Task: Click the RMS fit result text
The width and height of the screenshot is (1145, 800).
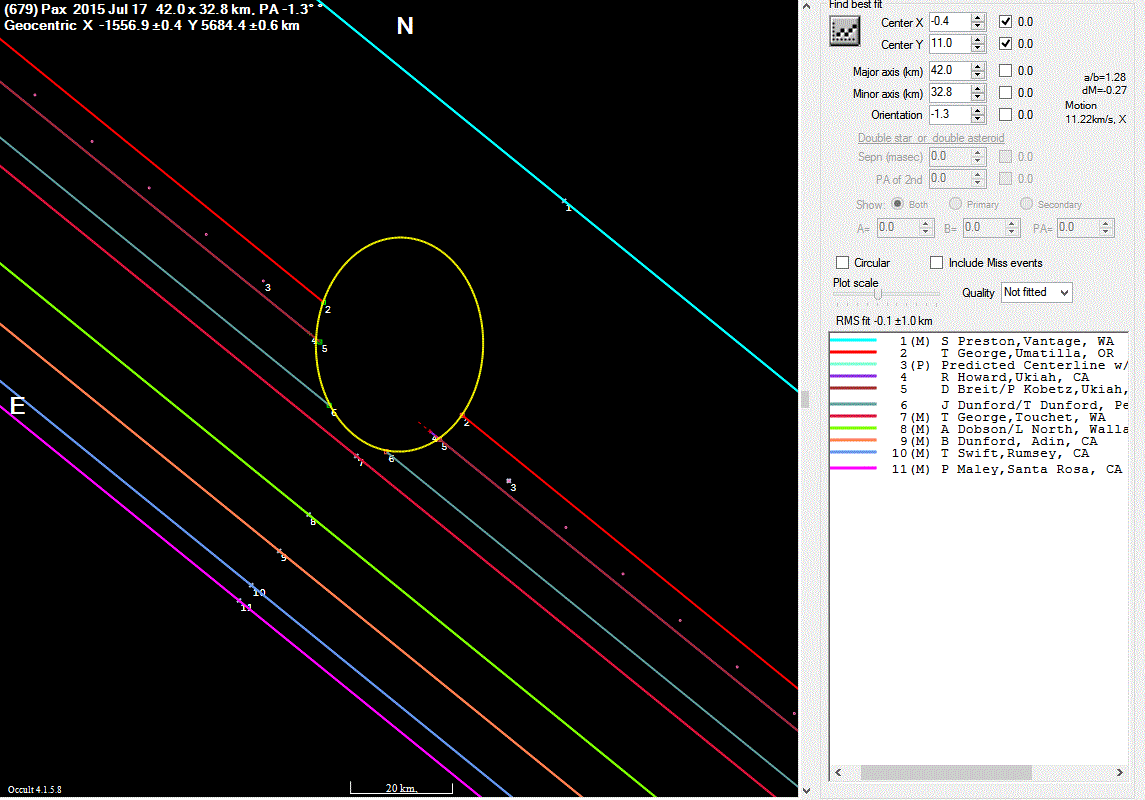Action: (884, 321)
